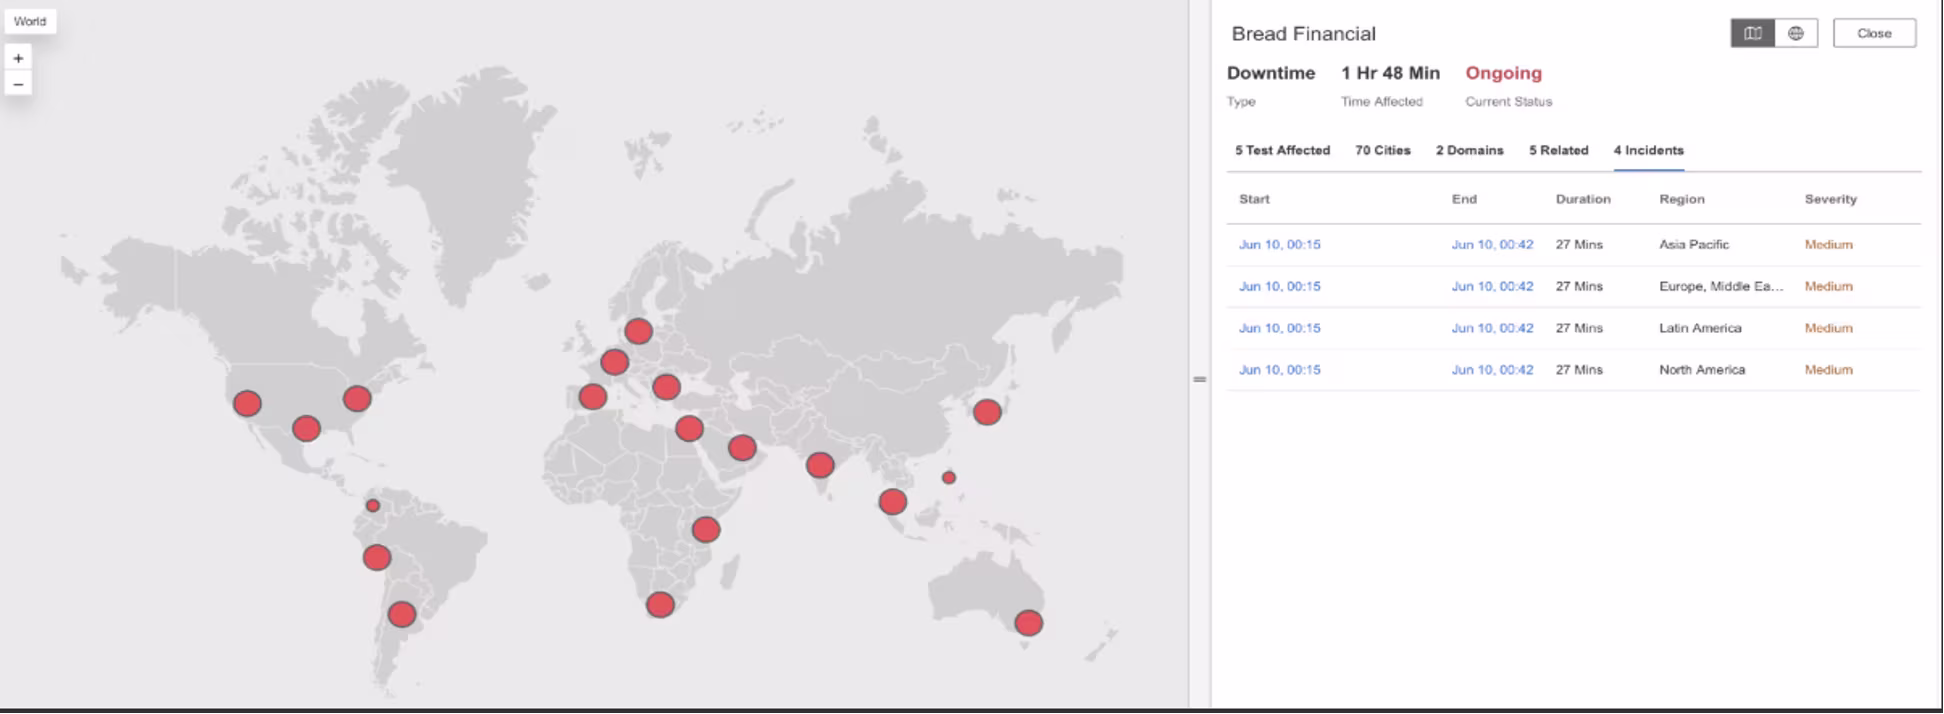Viewport: 1944px width, 714px height.
Task: Click Medium severity in Asia Pacific row
Action: pyautogui.click(x=1828, y=244)
